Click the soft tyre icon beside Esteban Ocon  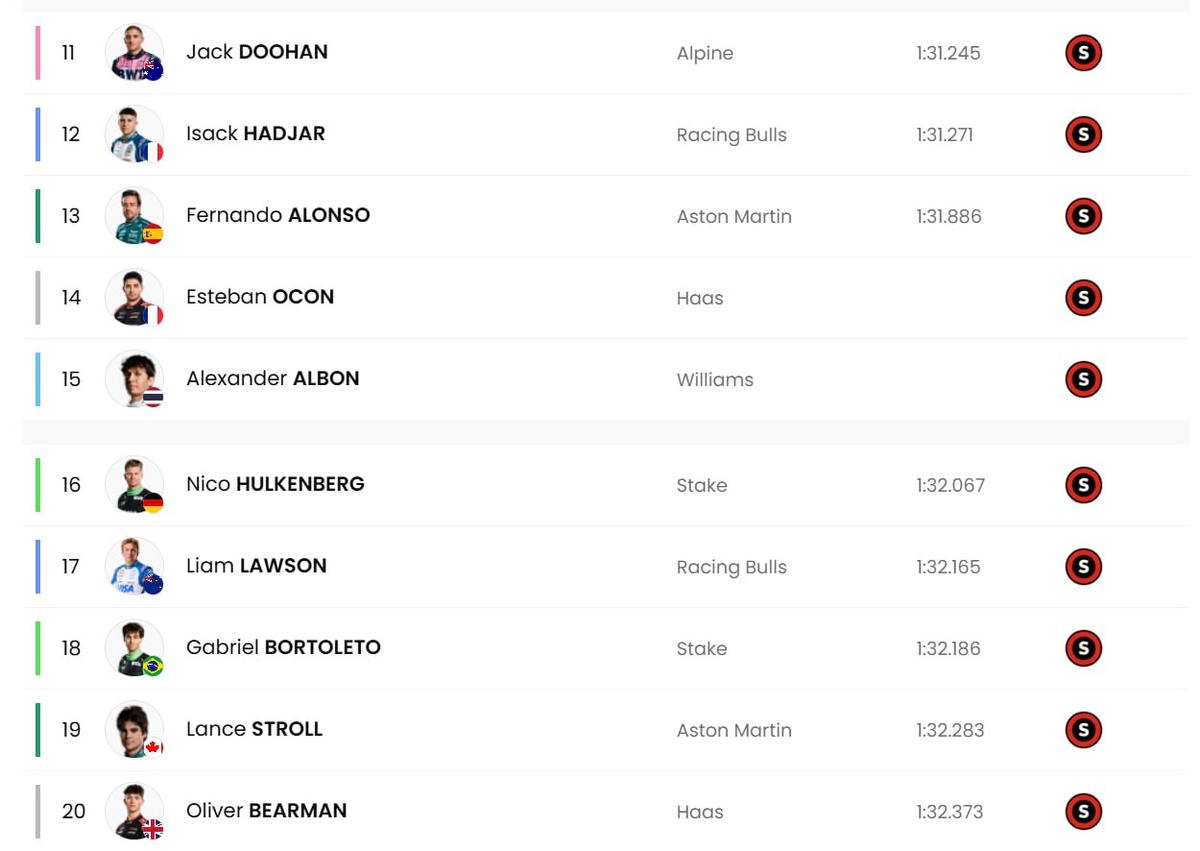click(1083, 298)
